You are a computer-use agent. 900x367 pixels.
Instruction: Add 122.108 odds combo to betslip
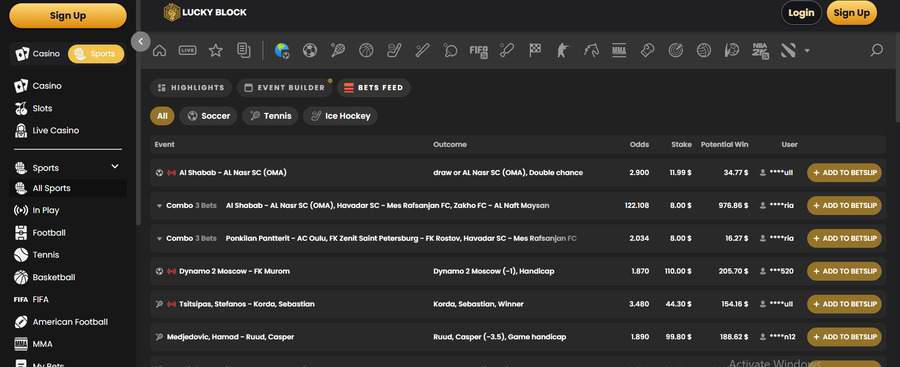[x=844, y=206]
